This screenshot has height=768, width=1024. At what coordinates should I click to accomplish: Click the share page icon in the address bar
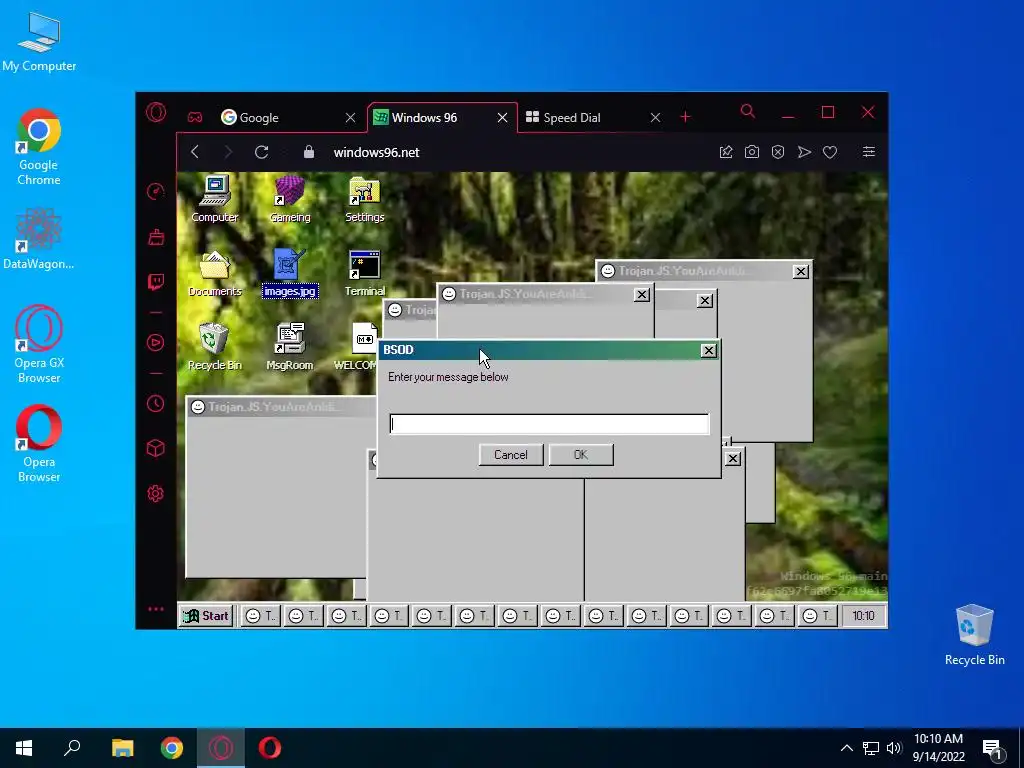726,152
